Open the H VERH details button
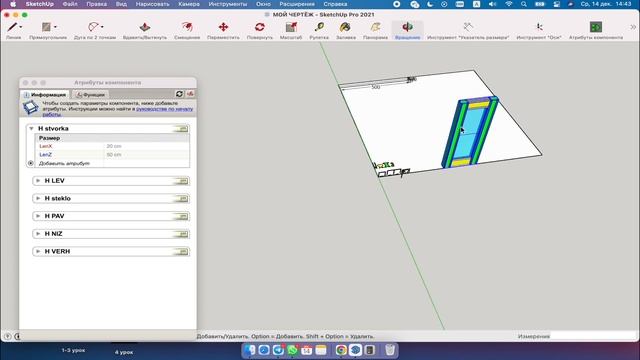The width and height of the screenshot is (640, 360). click(x=182, y=251)
